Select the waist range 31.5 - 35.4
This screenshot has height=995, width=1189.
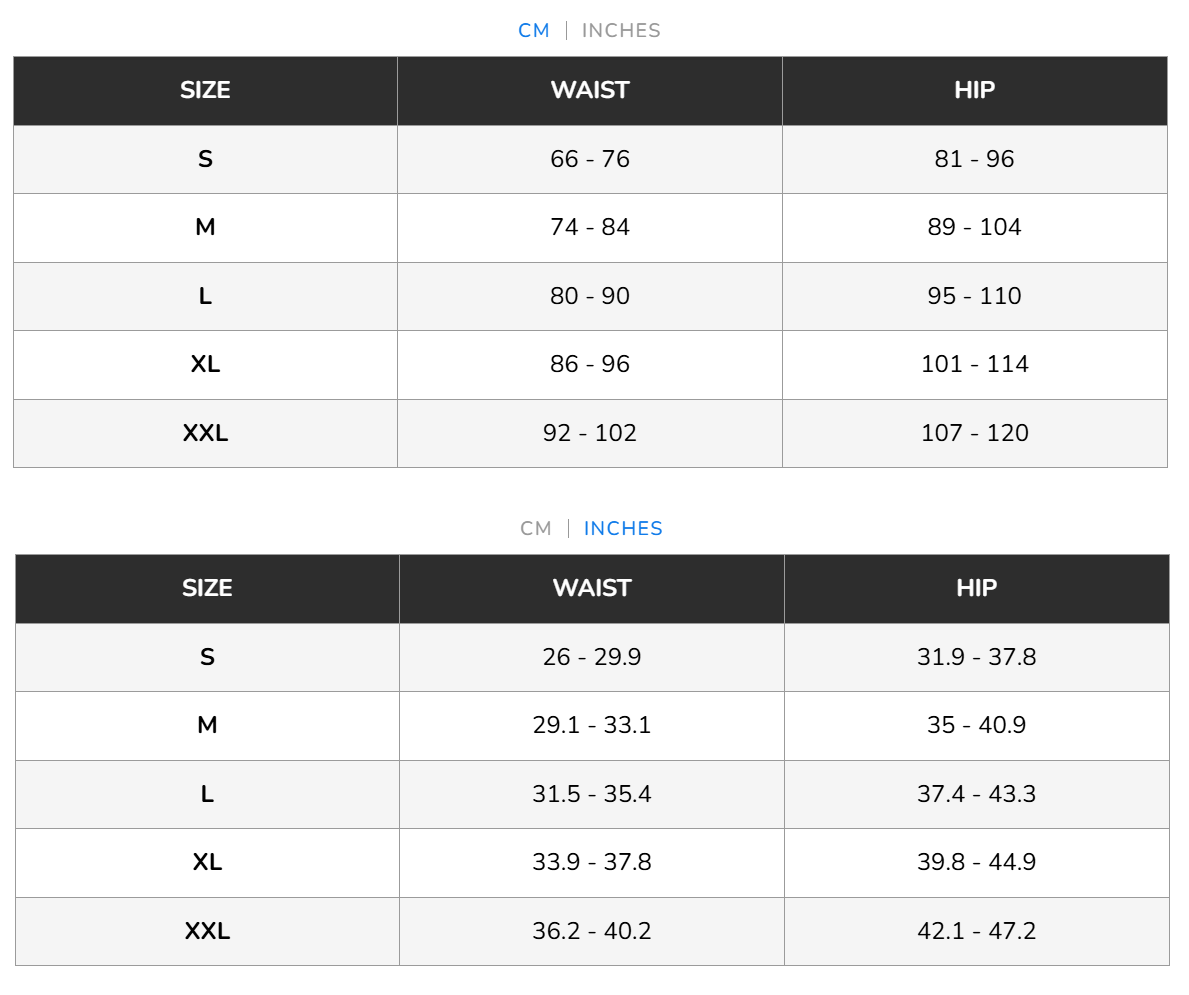click(592, 794)
